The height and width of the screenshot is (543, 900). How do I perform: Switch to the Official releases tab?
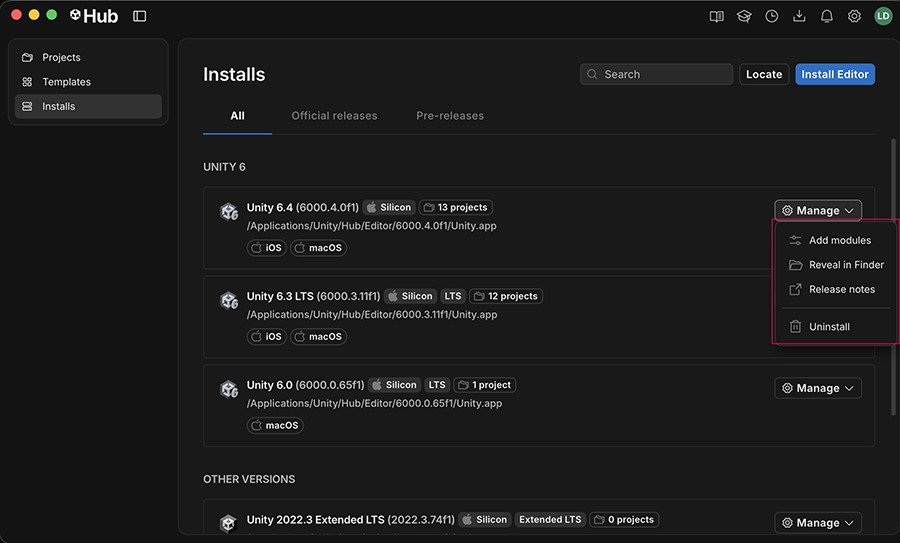coord(334,116)
